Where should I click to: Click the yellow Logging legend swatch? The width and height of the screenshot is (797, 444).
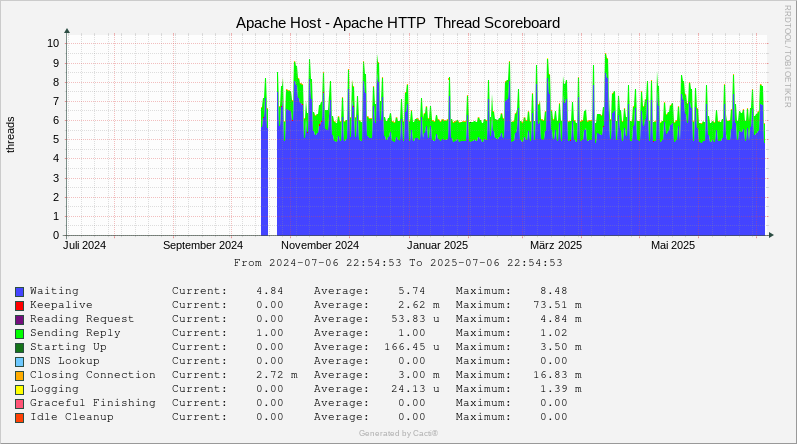(x=19, y=390)
